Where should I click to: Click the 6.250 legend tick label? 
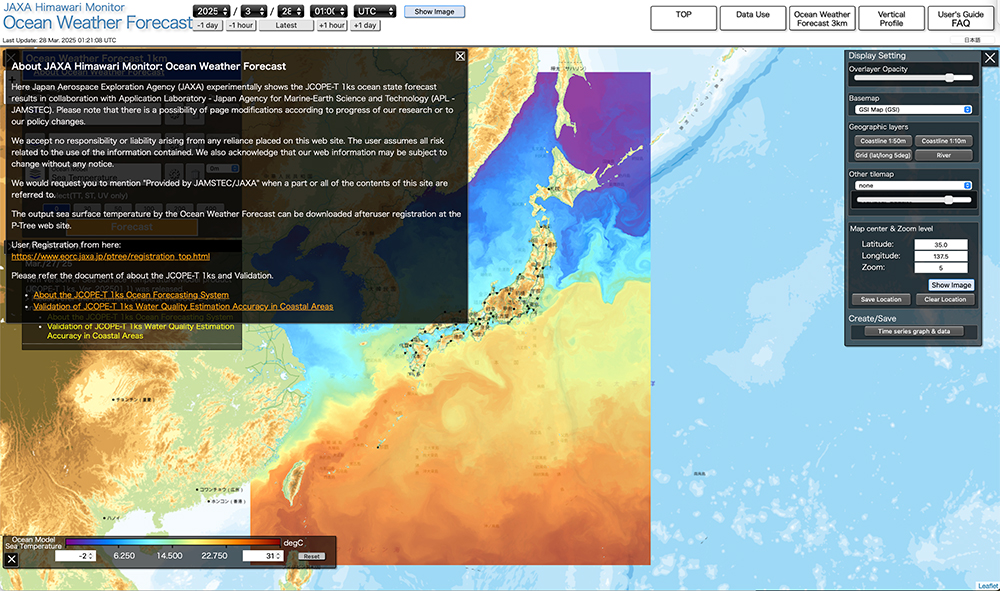click(124, 556)
